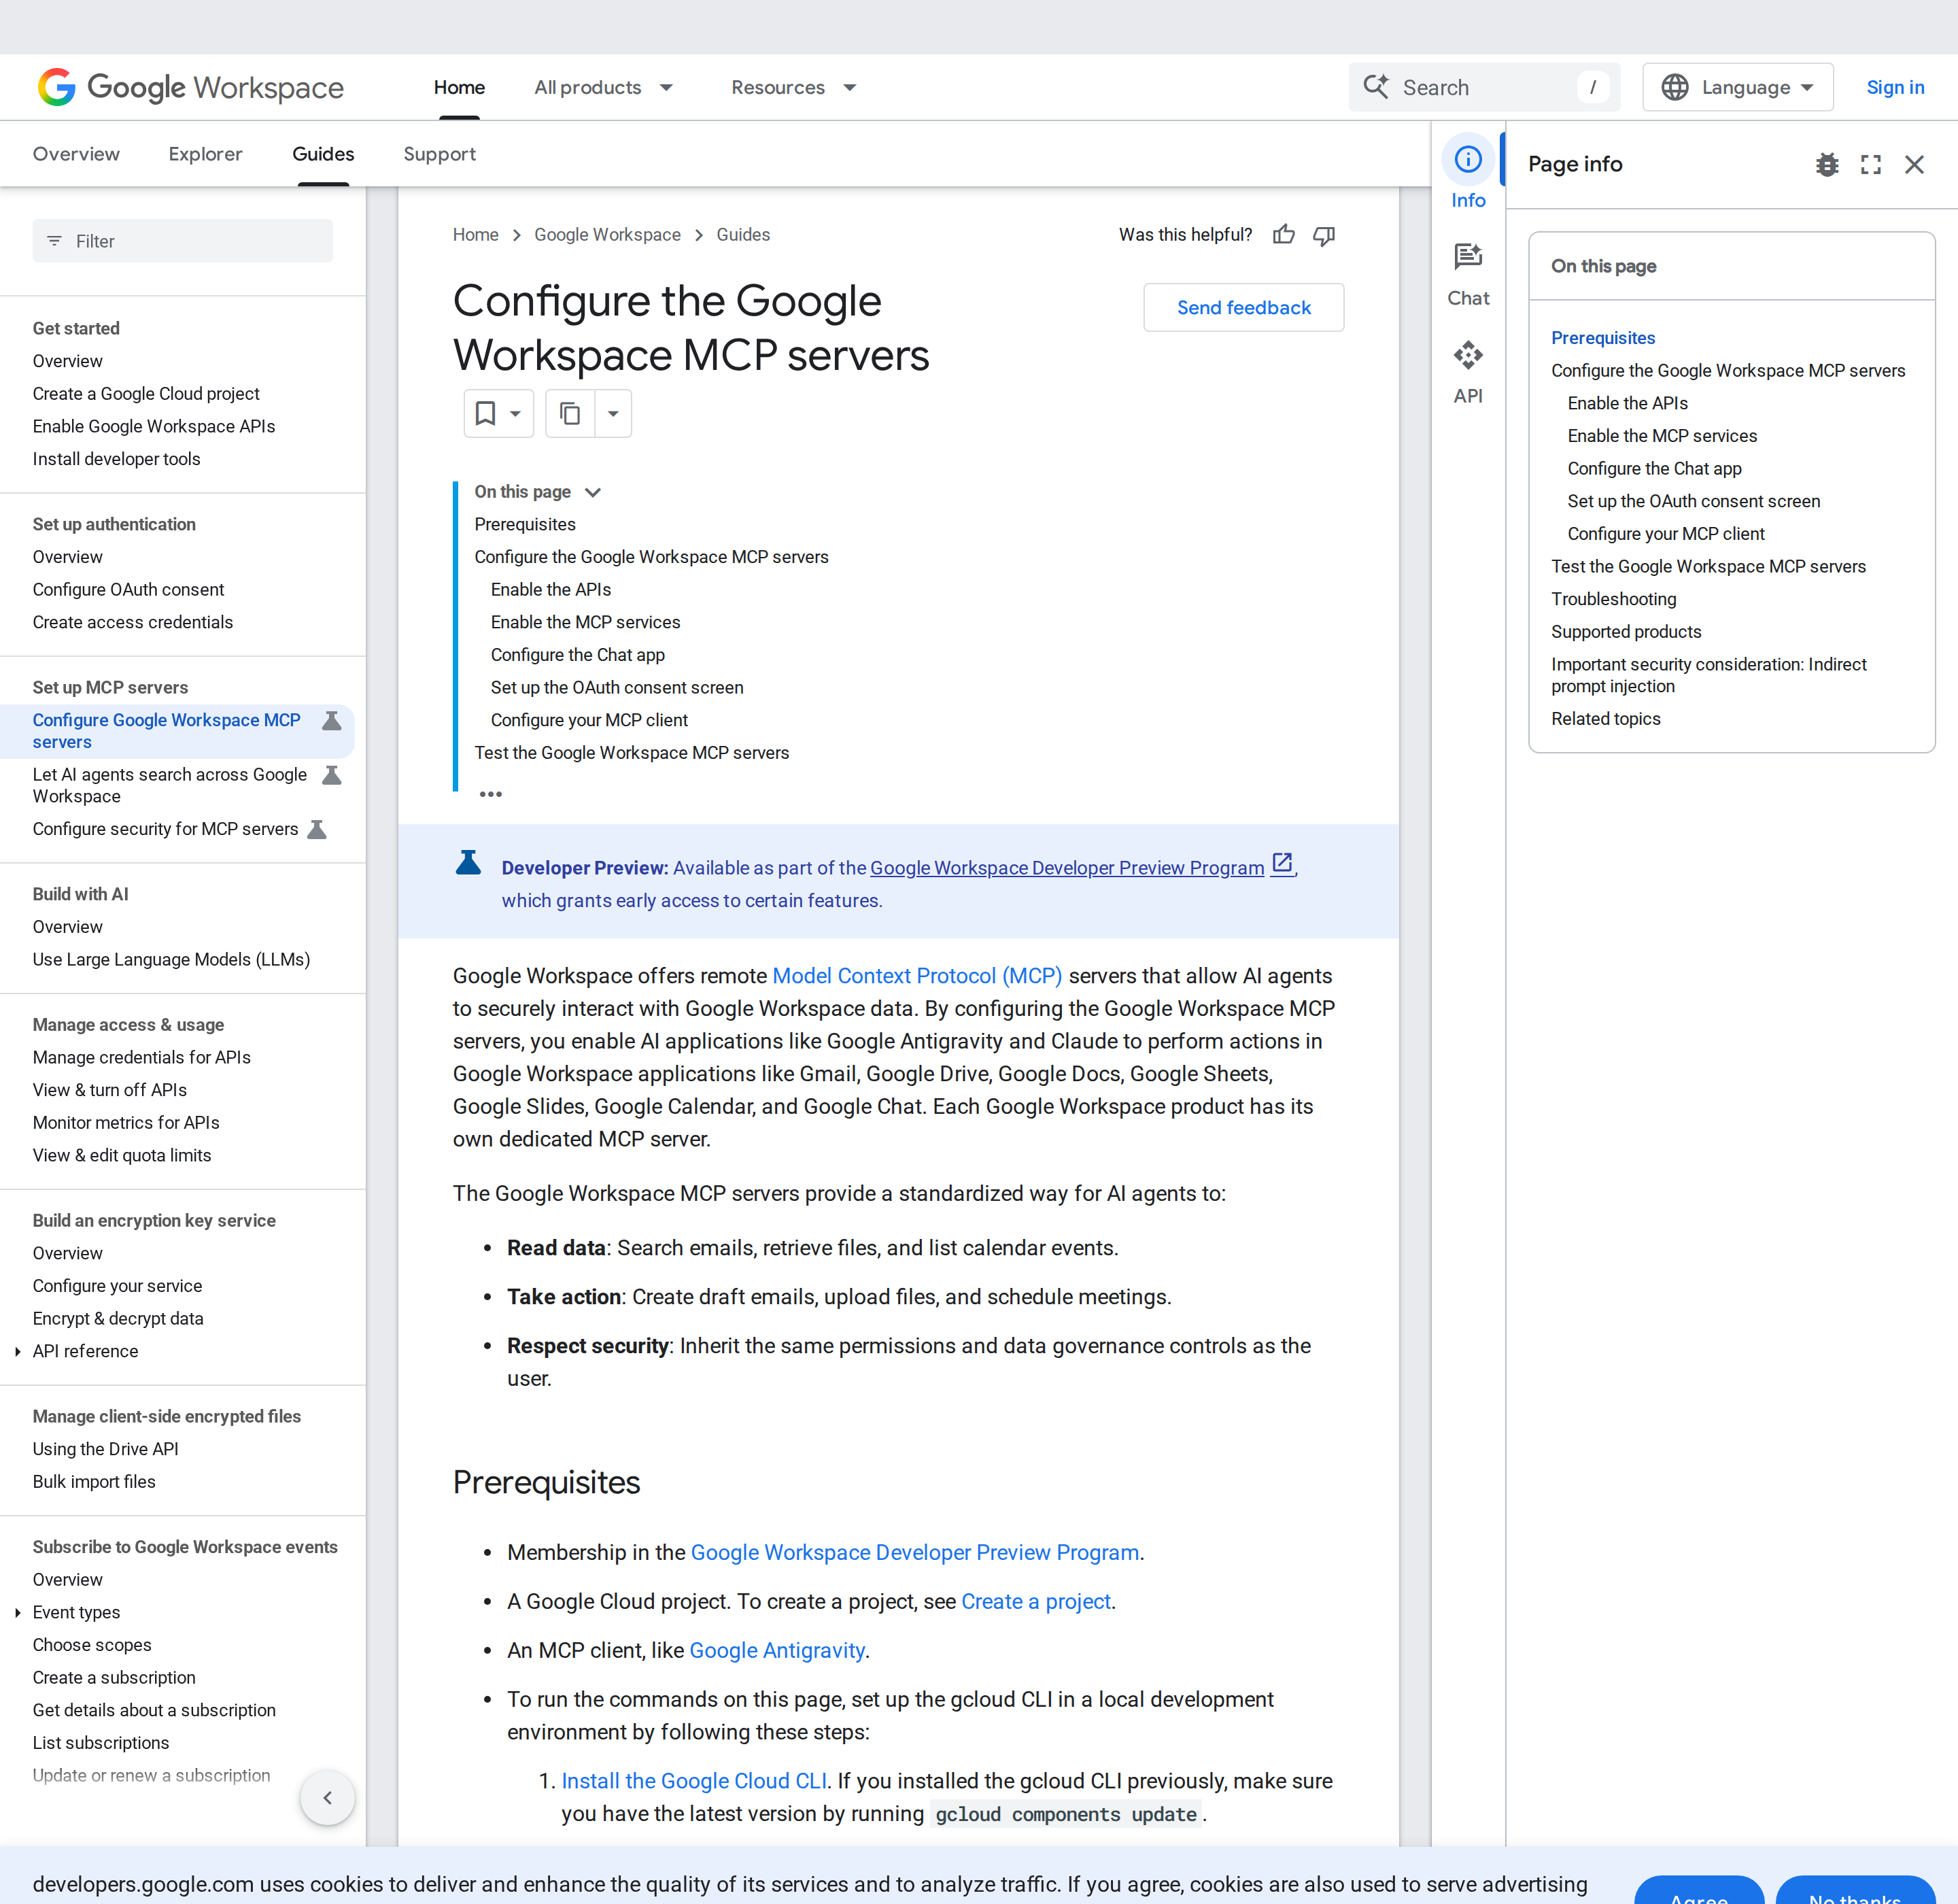
Task: Open Encrypt & decrypt data in sidebar
Action: tap(118, 1319)
